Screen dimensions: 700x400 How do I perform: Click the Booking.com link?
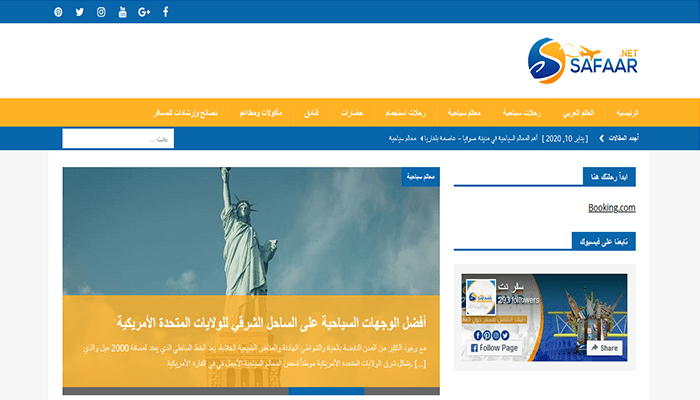pyautogui.click(x=612, y=208)
